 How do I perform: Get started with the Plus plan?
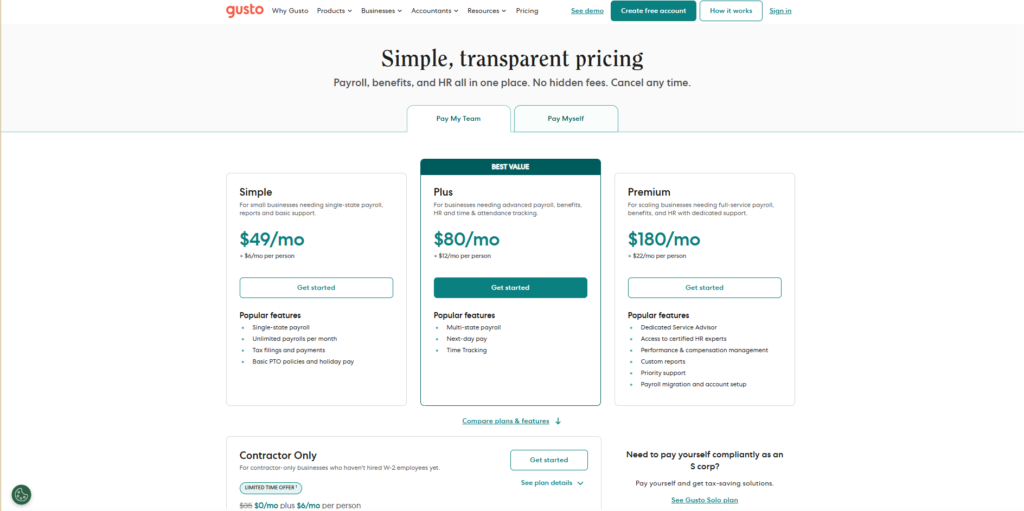point(510,288)
